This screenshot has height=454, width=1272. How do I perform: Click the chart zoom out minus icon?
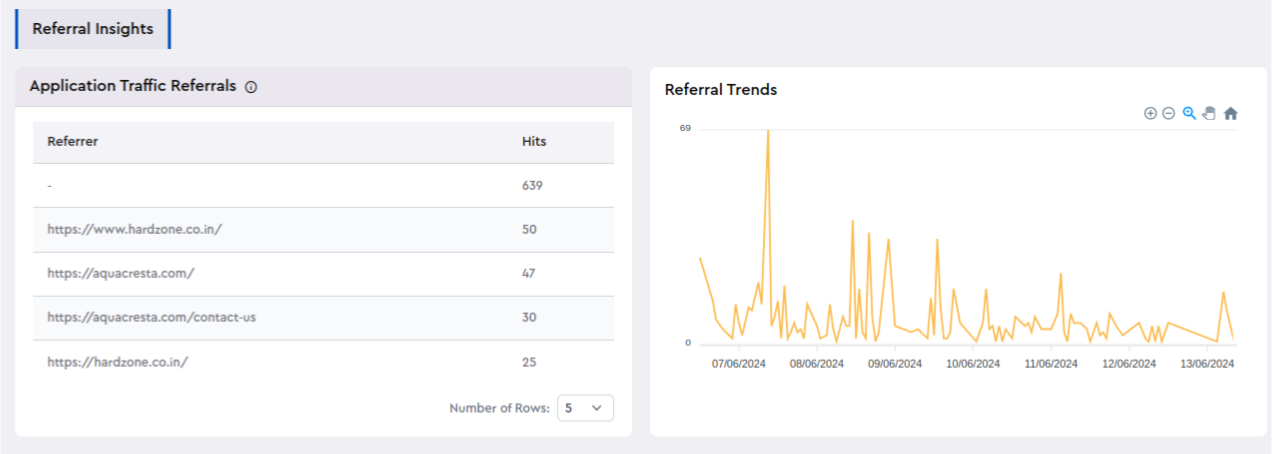1168,113
